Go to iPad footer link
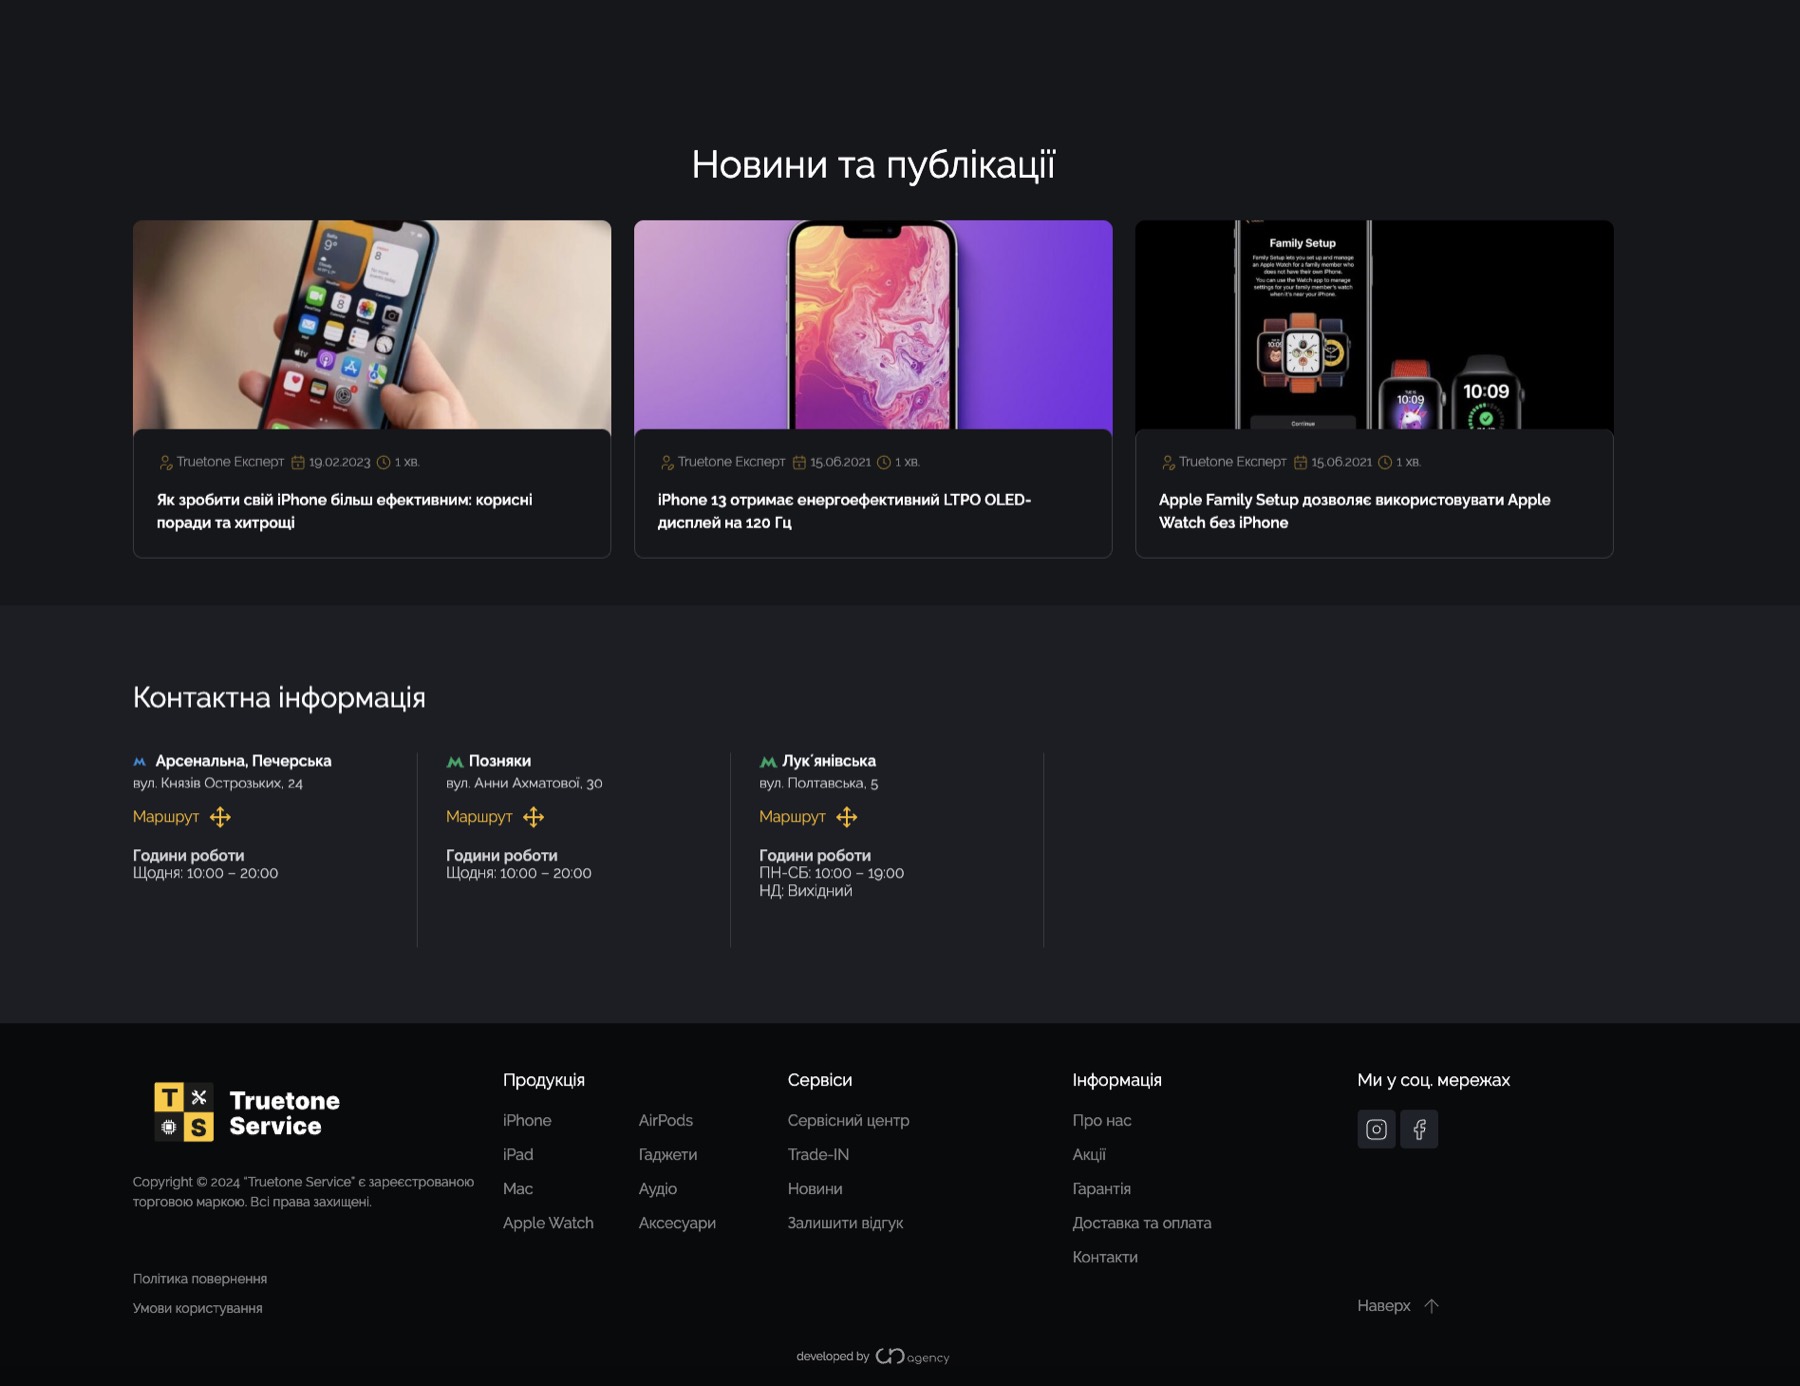Viewport: 1800px width, 1386px height. click(x=518, y=1154)
